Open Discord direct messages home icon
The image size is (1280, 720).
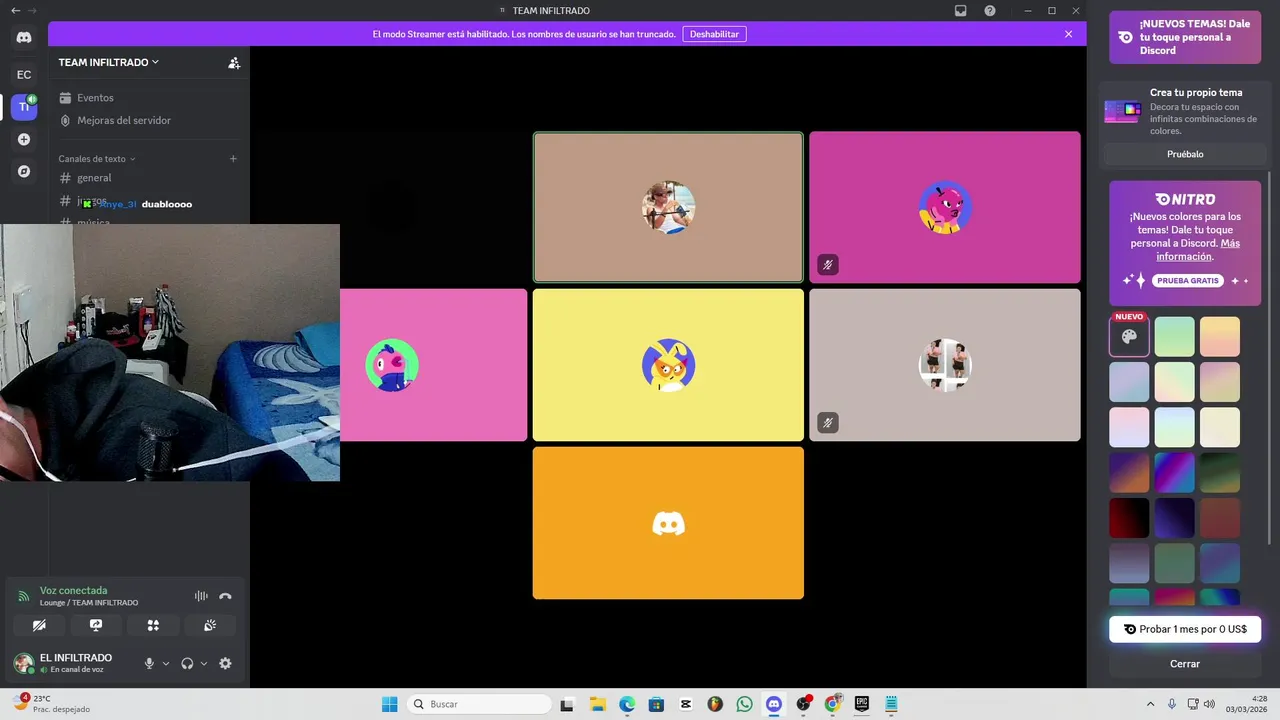(x=24, y=38)
